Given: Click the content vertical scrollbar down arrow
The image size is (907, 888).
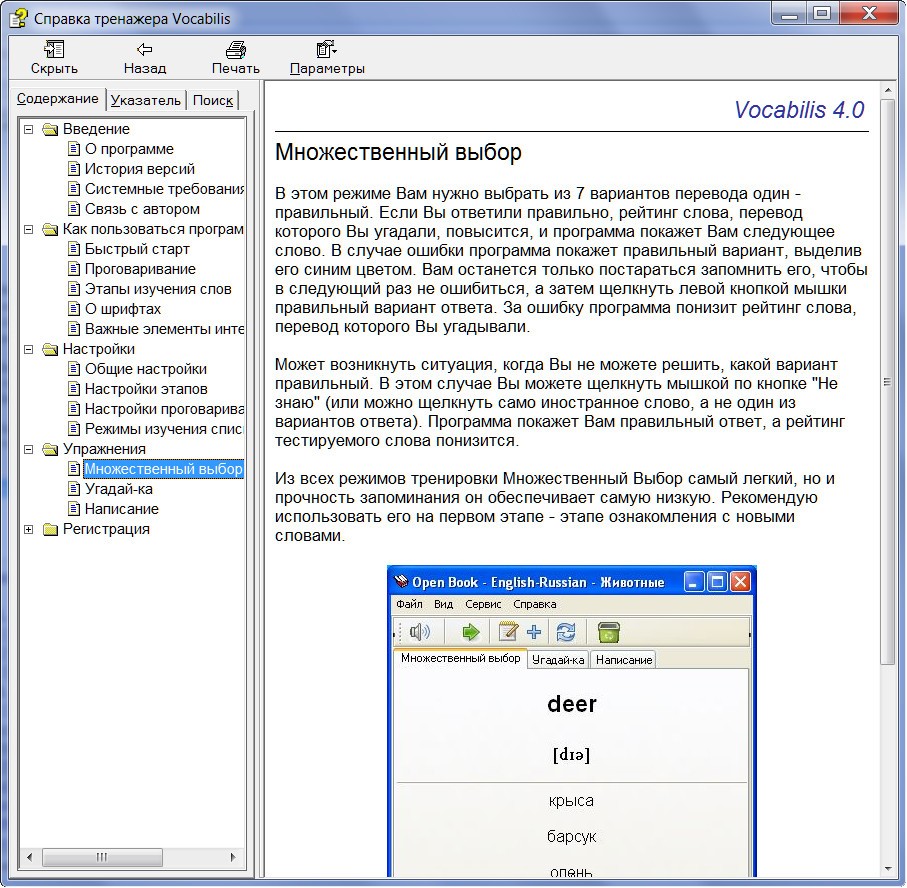Looking at the screenshot, I should coord(887,868).
